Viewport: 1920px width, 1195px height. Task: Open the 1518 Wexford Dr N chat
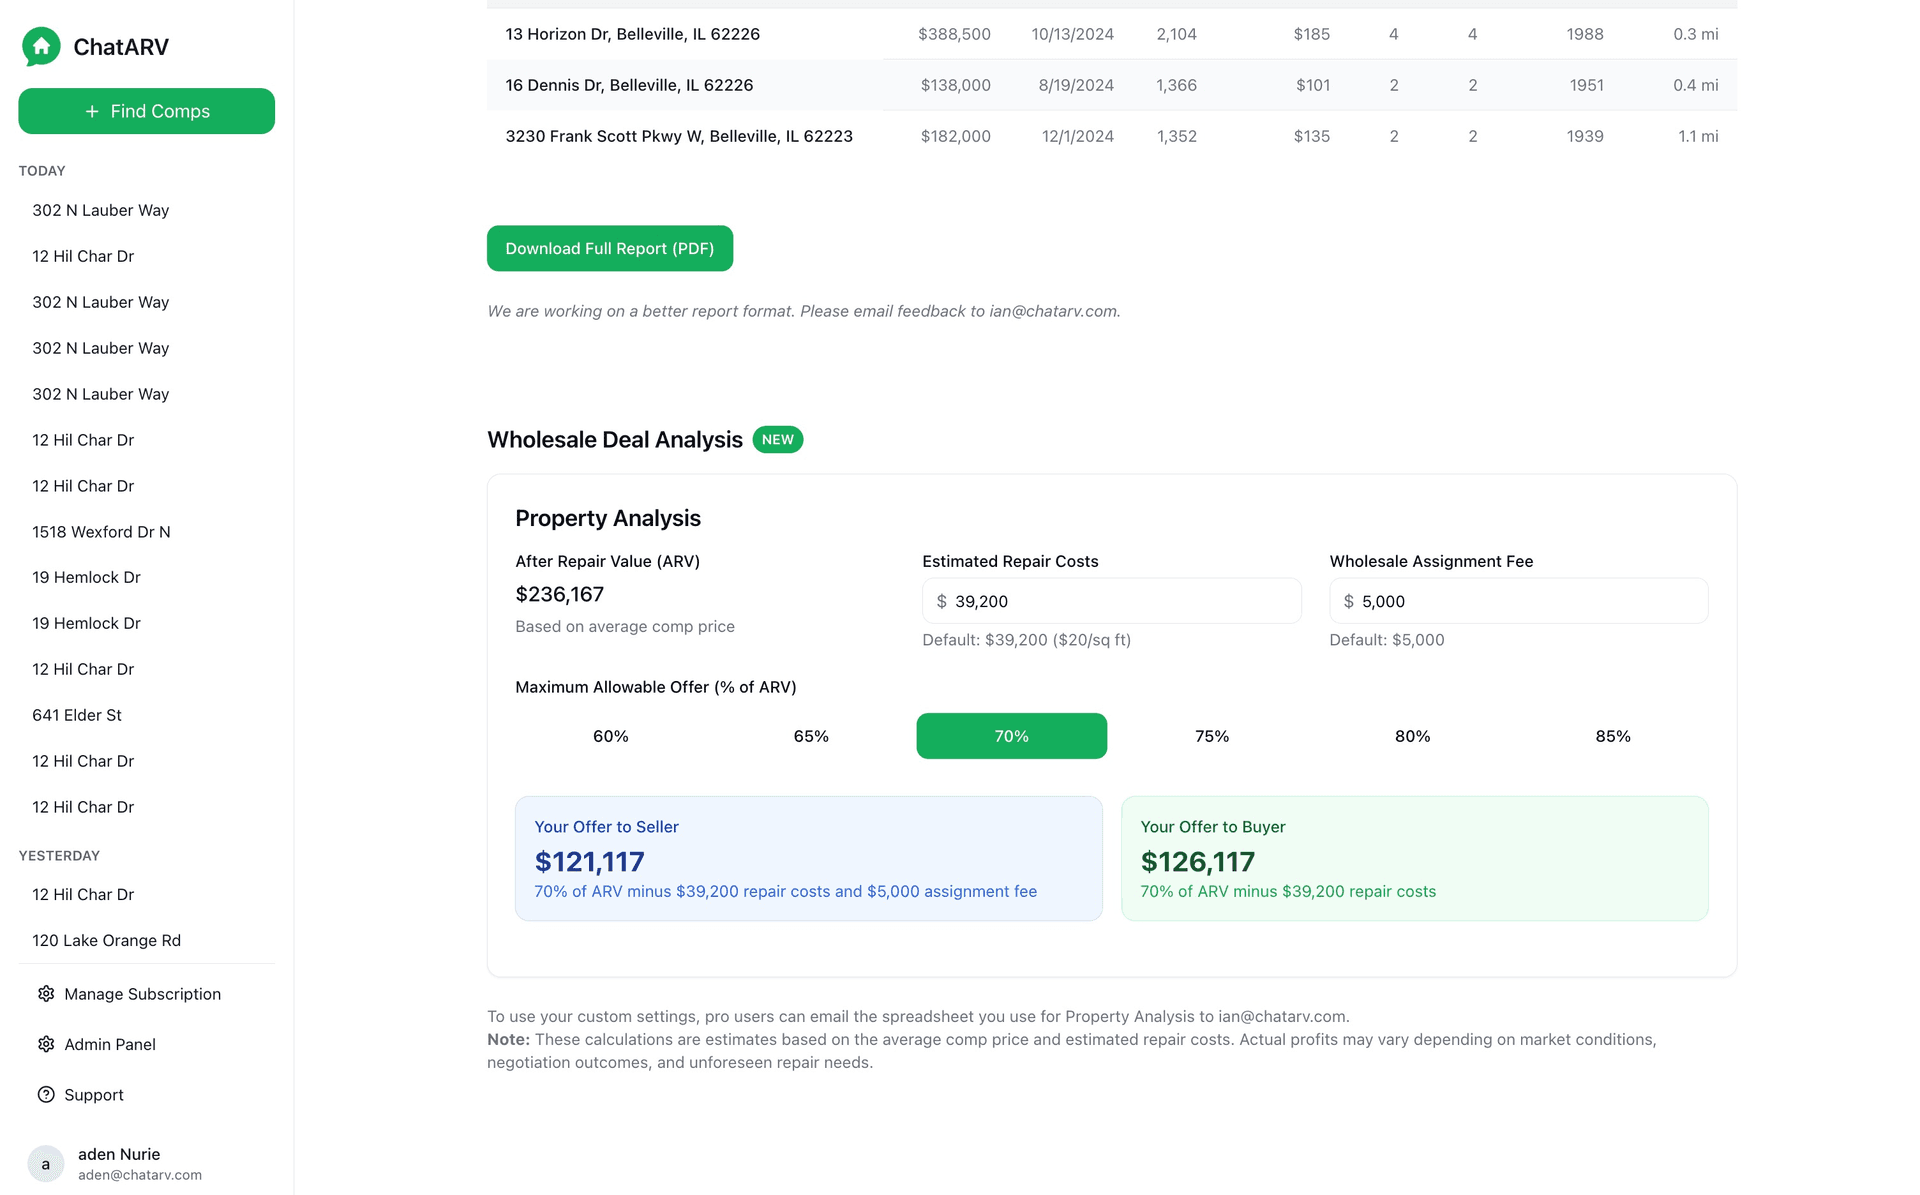coord(101,531)
